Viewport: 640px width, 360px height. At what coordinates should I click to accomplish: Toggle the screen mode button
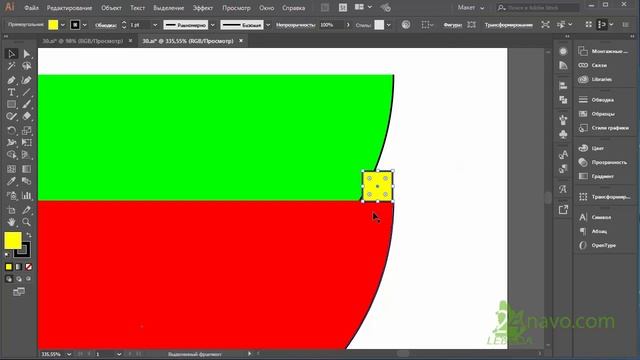pyautogui.click(x=19, y=292)
